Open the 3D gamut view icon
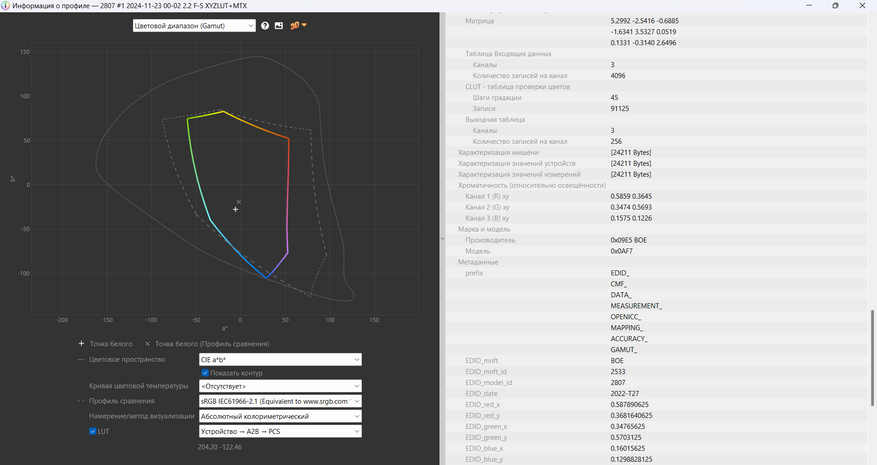 pos(294,25)
